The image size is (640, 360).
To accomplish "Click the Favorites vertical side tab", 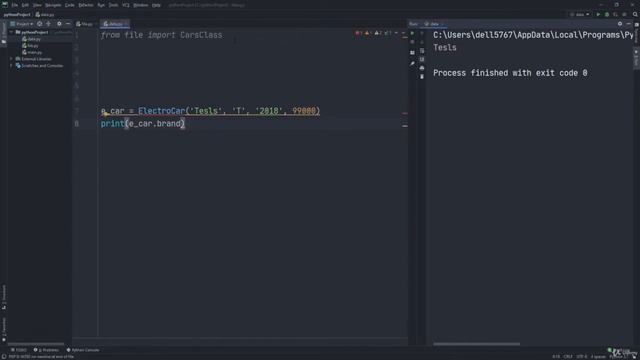I will coord(4,330).
